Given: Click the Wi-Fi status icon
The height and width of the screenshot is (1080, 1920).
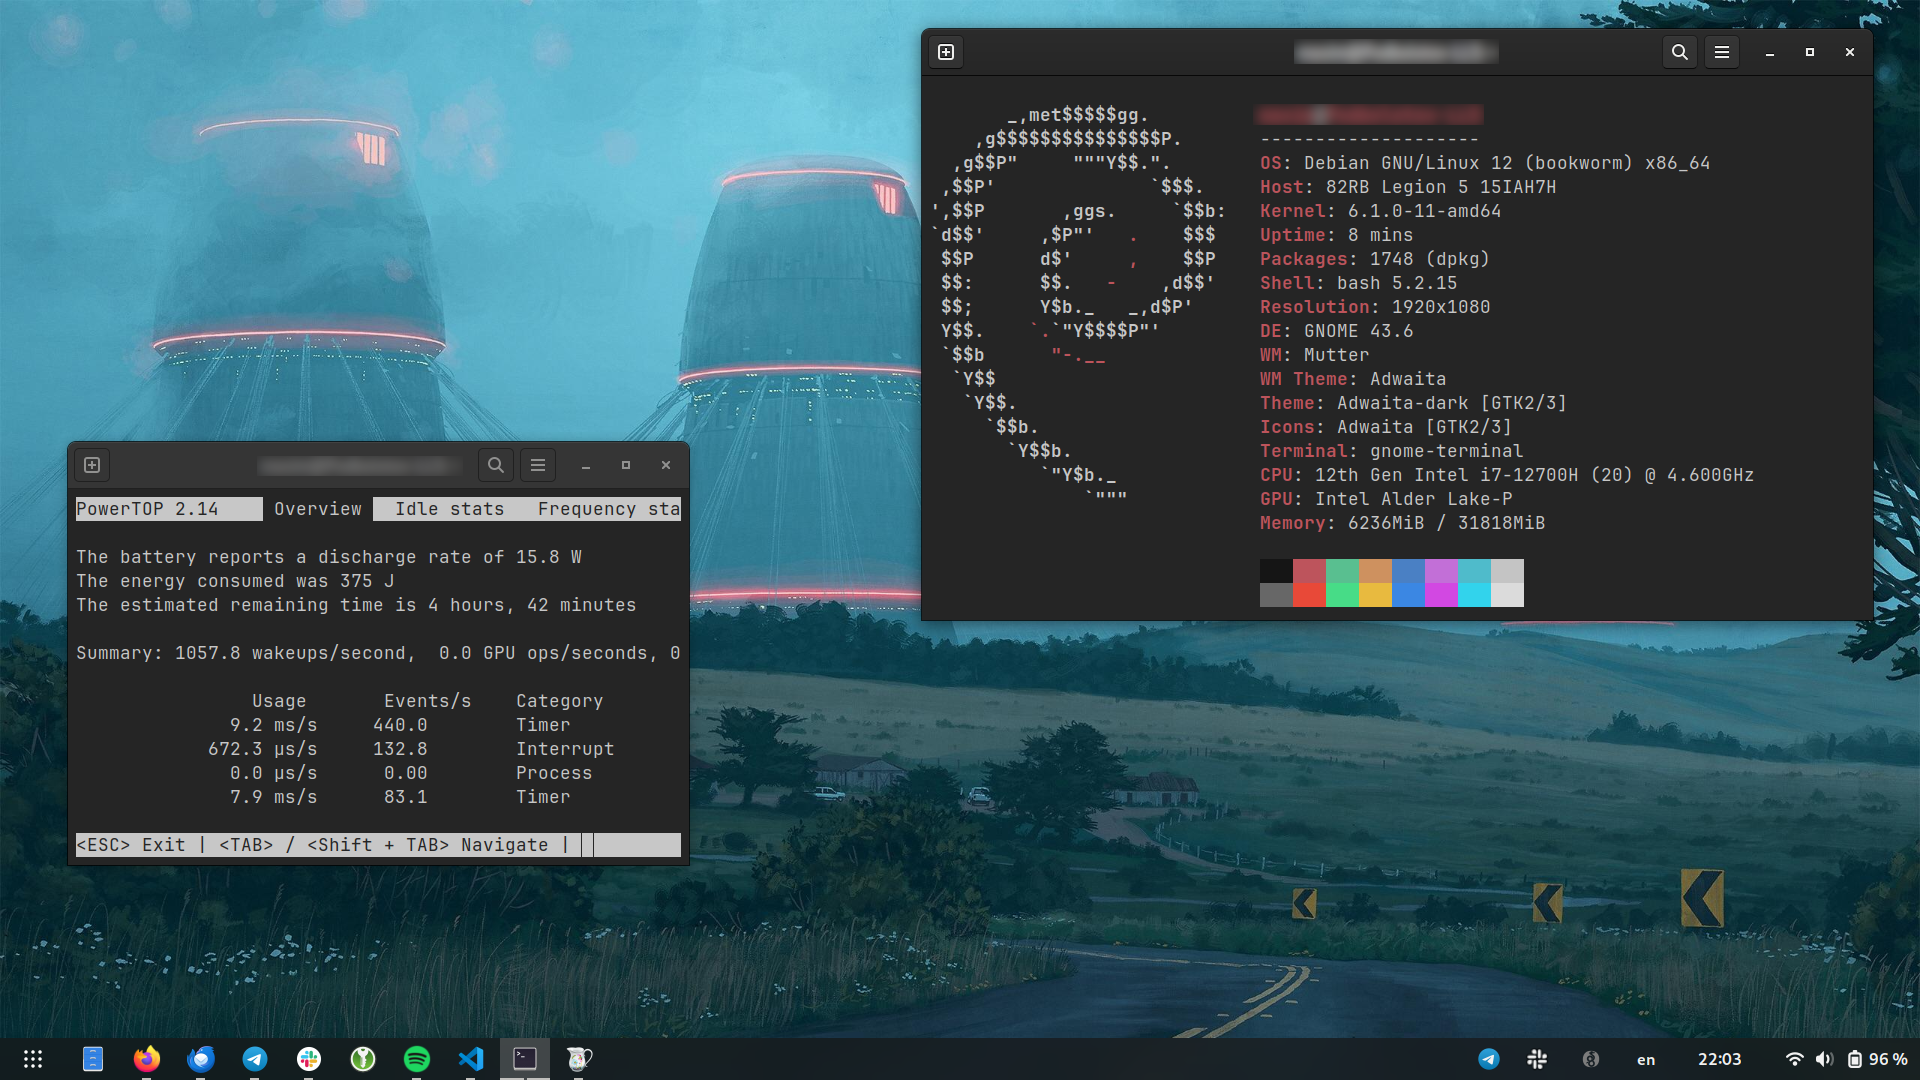Looking at the screenshot, I should click(1795, 1059).
